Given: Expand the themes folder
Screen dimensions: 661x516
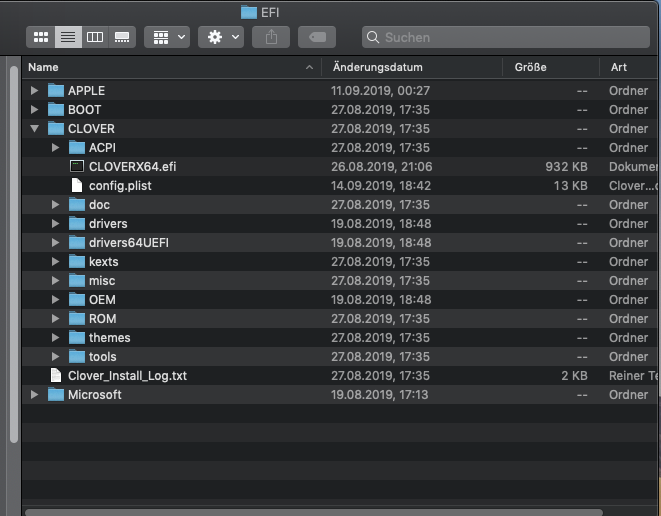Looking at the screenshot, I should click(x=55, y=337).
